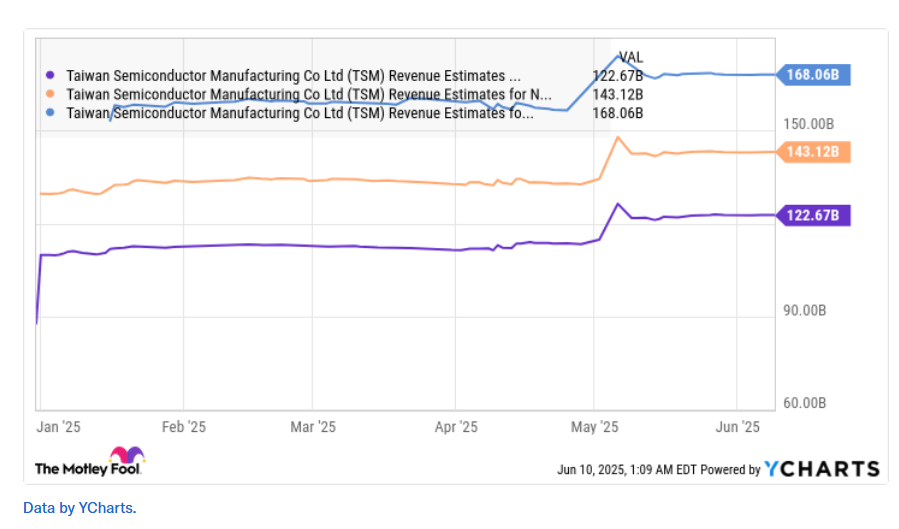Click the 168.06B value in the legend
Viewport: 899px width, 529px height.
(x=617, y=113)
